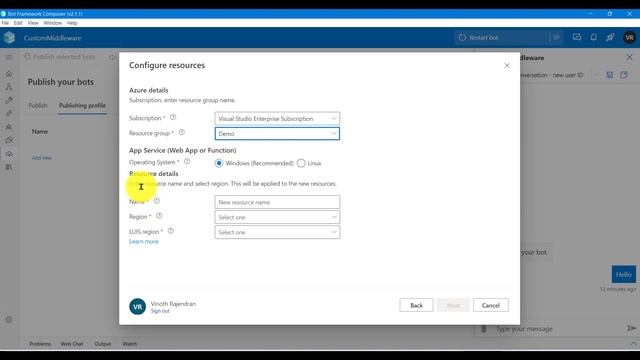Open the Watch tab at bottom

(x=130, y=344)
